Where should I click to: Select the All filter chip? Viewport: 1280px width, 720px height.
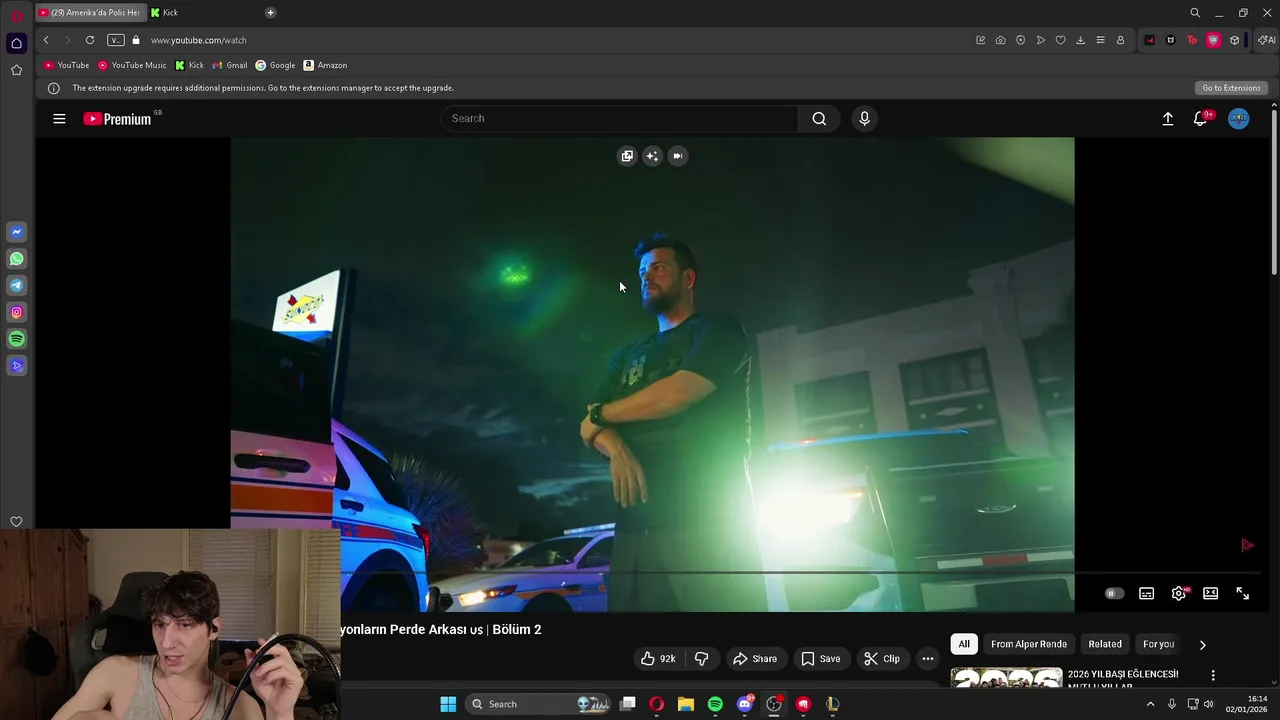[x=964, y=644]
